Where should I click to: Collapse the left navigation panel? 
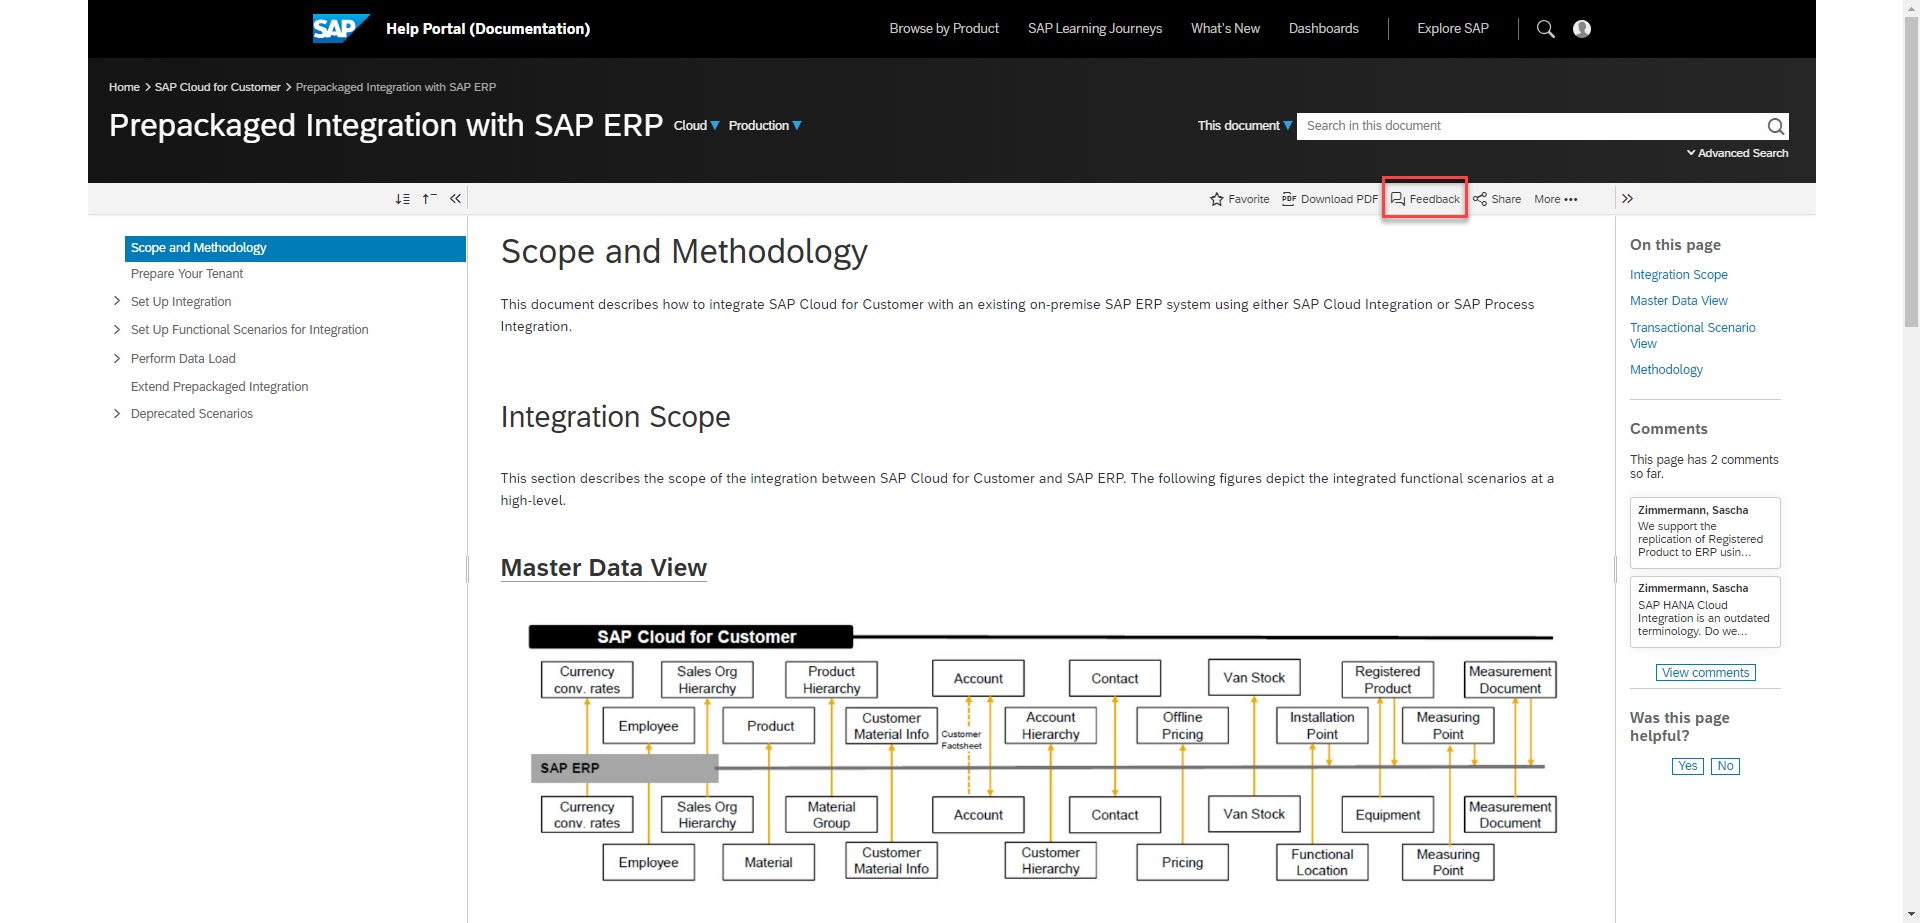[455, 199]
